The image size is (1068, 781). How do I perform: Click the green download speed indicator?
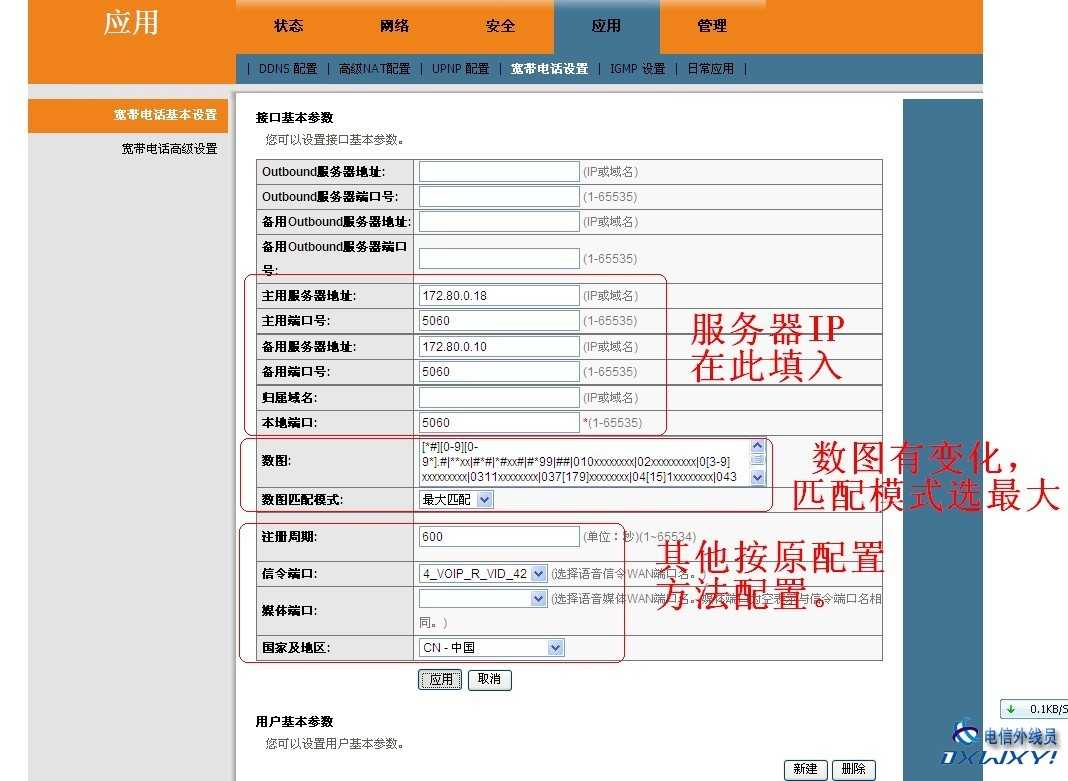[x=1034, y=709]
